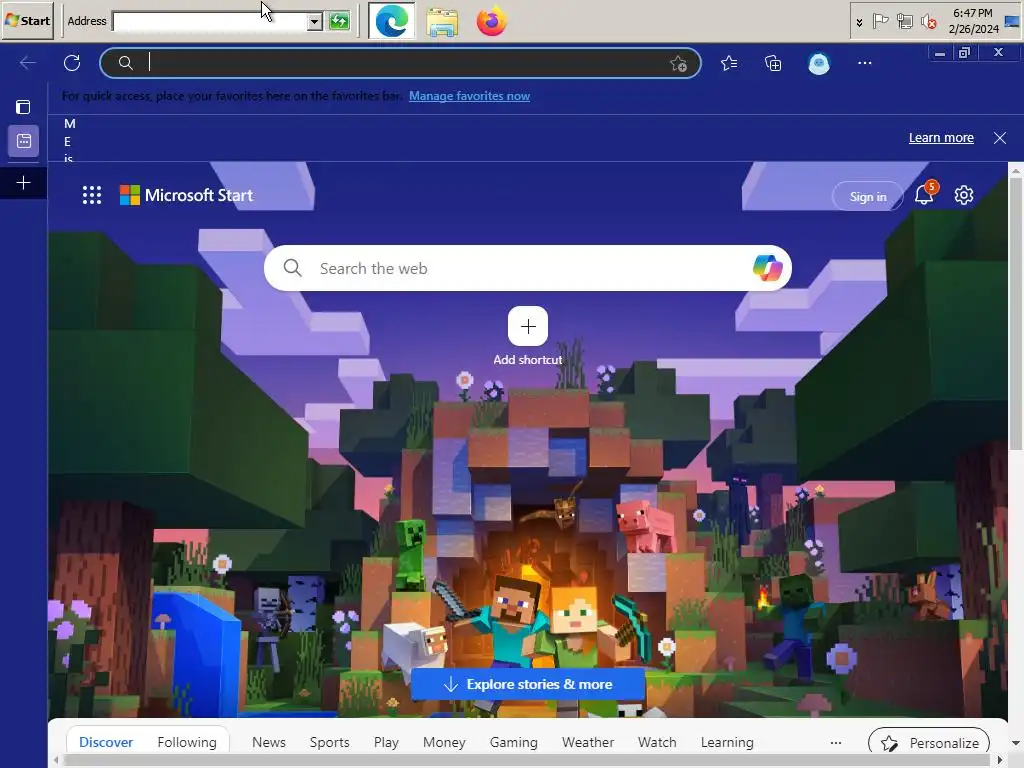Viewport: 1024px width, 768px height.
Task: Launch Firefox from the taskbar
Action: coord(492,21)
